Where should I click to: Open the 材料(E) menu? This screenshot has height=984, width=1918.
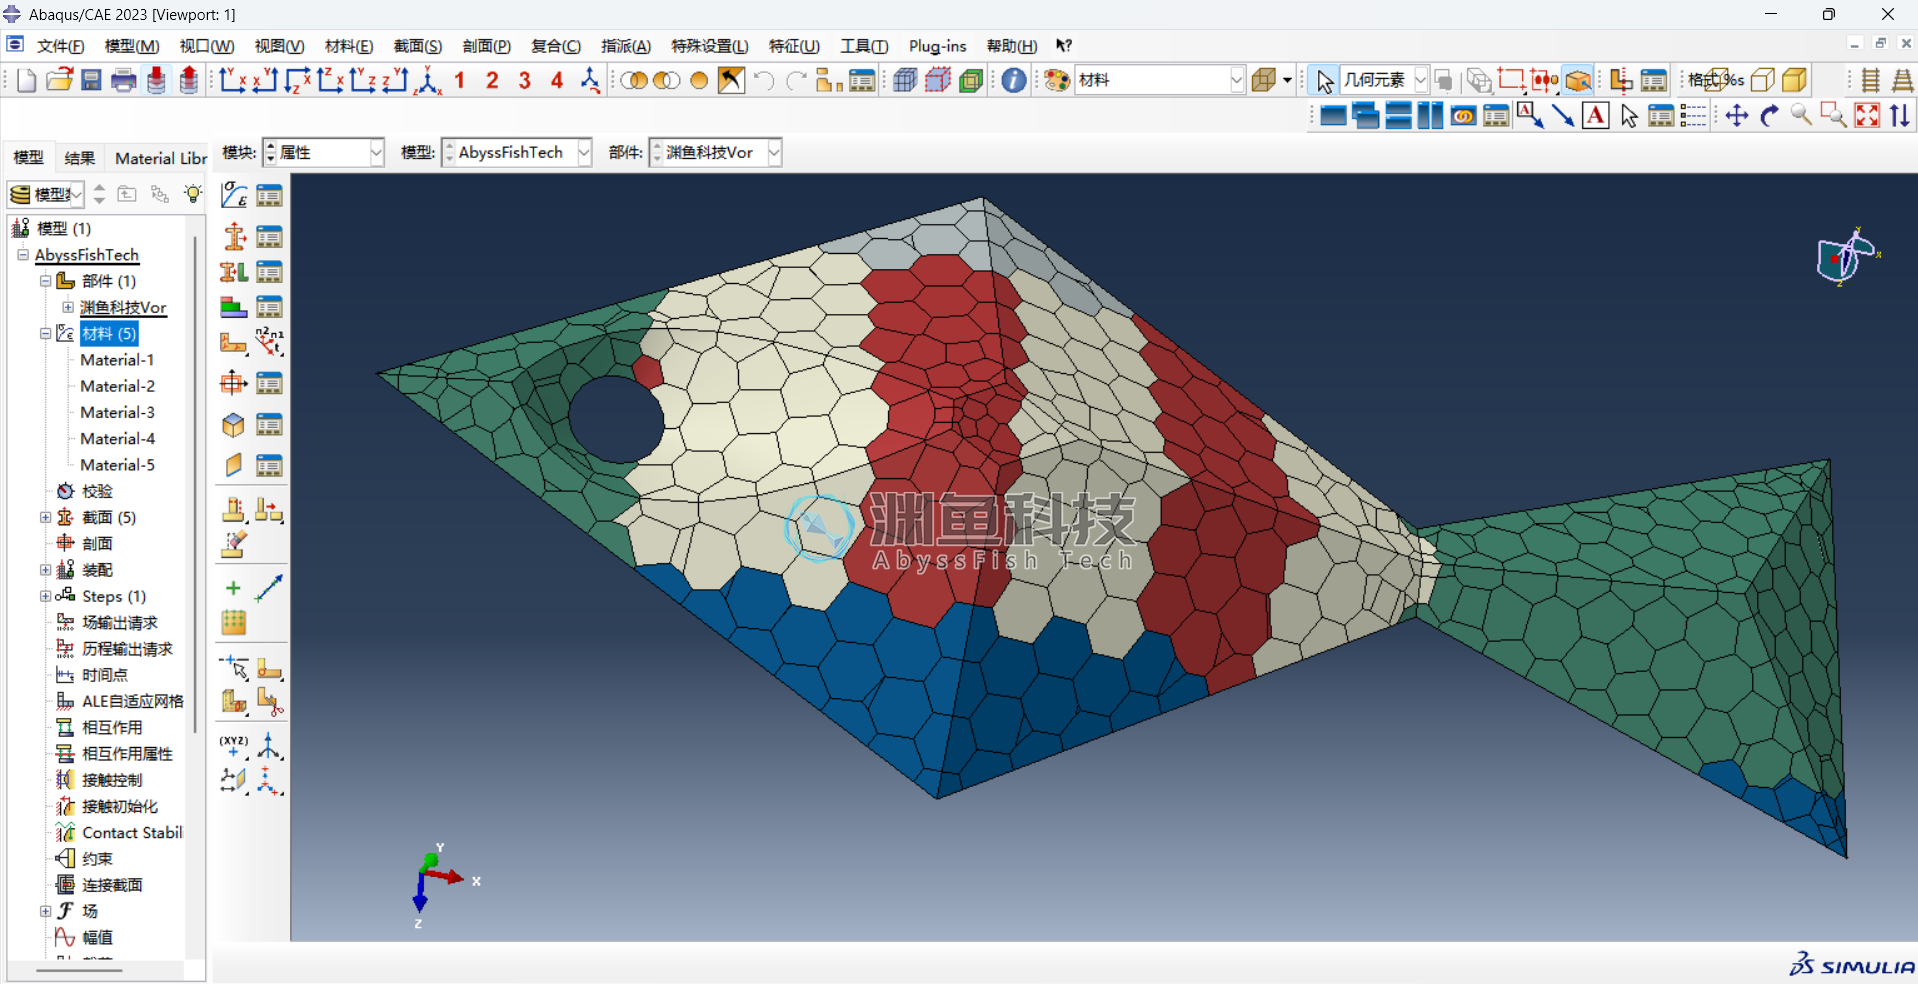pyautogui.click(x=349, y=46)
